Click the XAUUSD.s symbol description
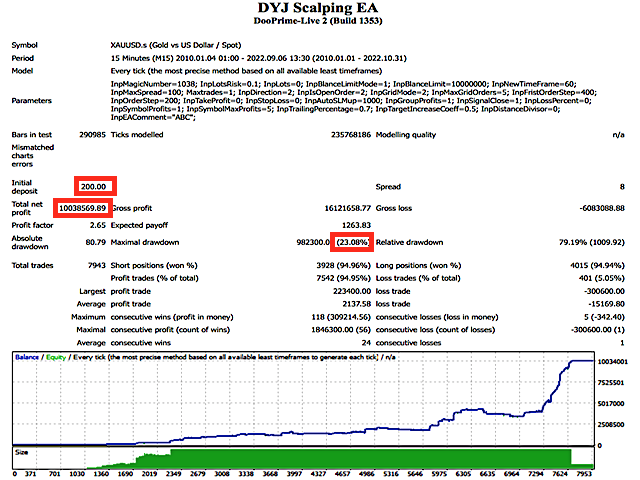 click(176, 45)
